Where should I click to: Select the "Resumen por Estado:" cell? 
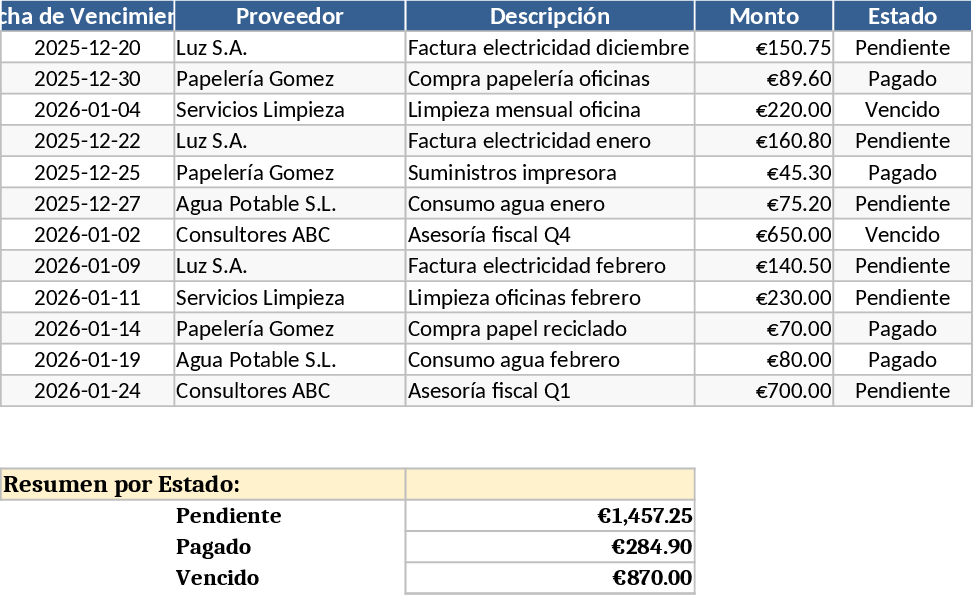click(x=202, y=485)
